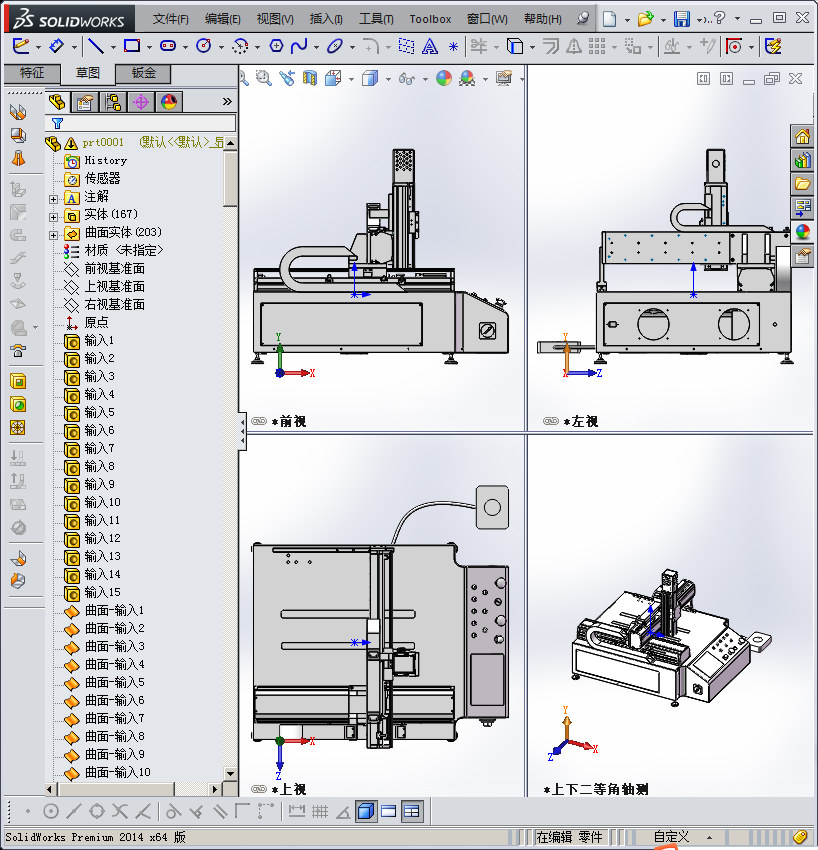Open the Rectangle tool dropdown arrow
Screen dimensions: 818x850
point(149,48)
